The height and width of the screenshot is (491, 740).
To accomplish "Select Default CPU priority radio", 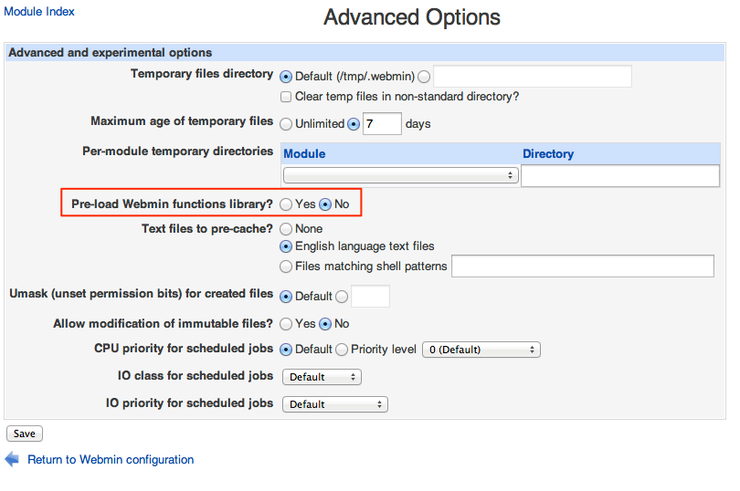I will click(x=286, y=349).
